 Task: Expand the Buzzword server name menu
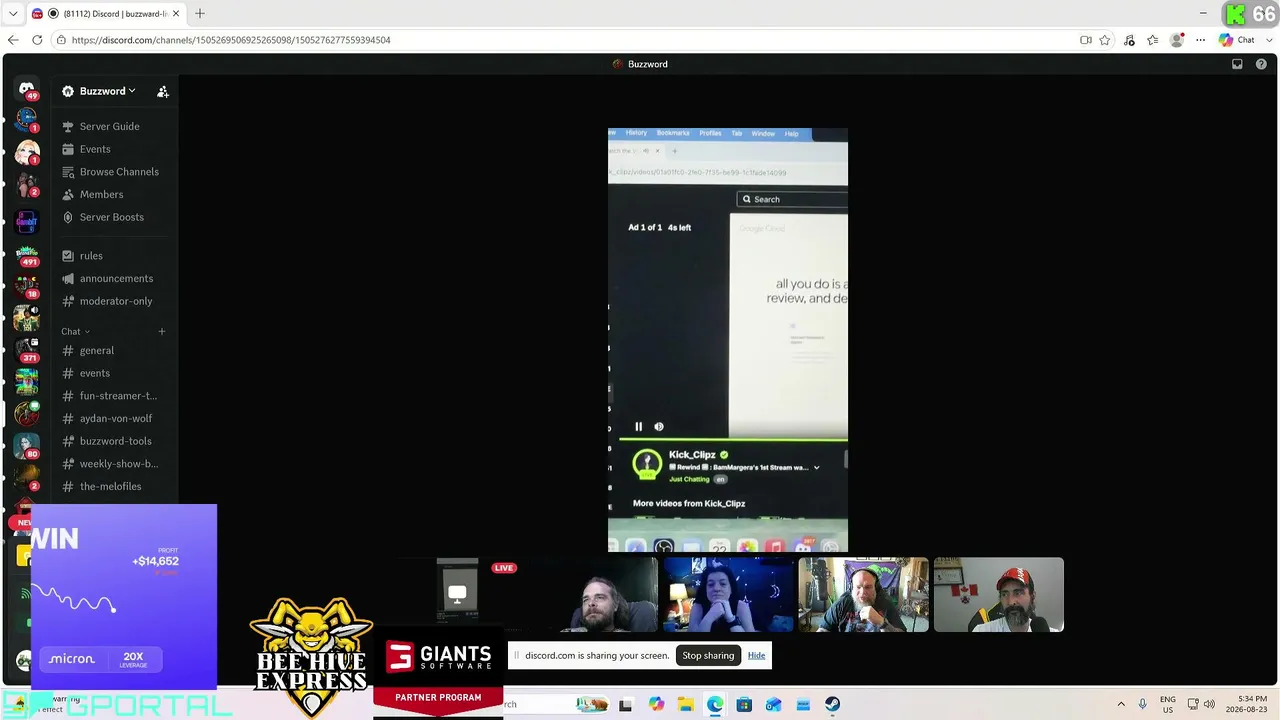pyautogui.click(x=107, y=91)
